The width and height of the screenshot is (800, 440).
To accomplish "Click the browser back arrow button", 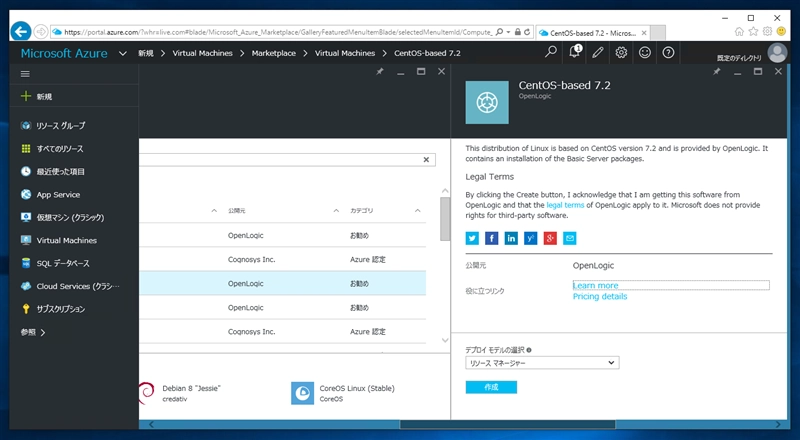I will point(21,32).
